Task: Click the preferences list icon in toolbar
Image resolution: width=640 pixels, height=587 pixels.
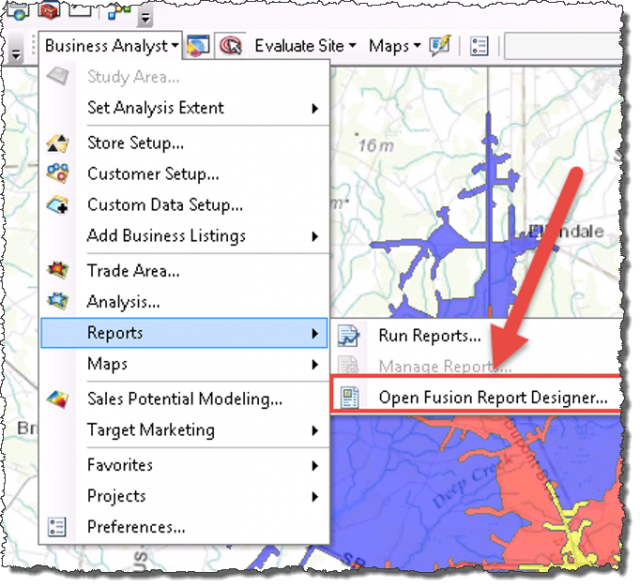Action: [x=478, y=46]
